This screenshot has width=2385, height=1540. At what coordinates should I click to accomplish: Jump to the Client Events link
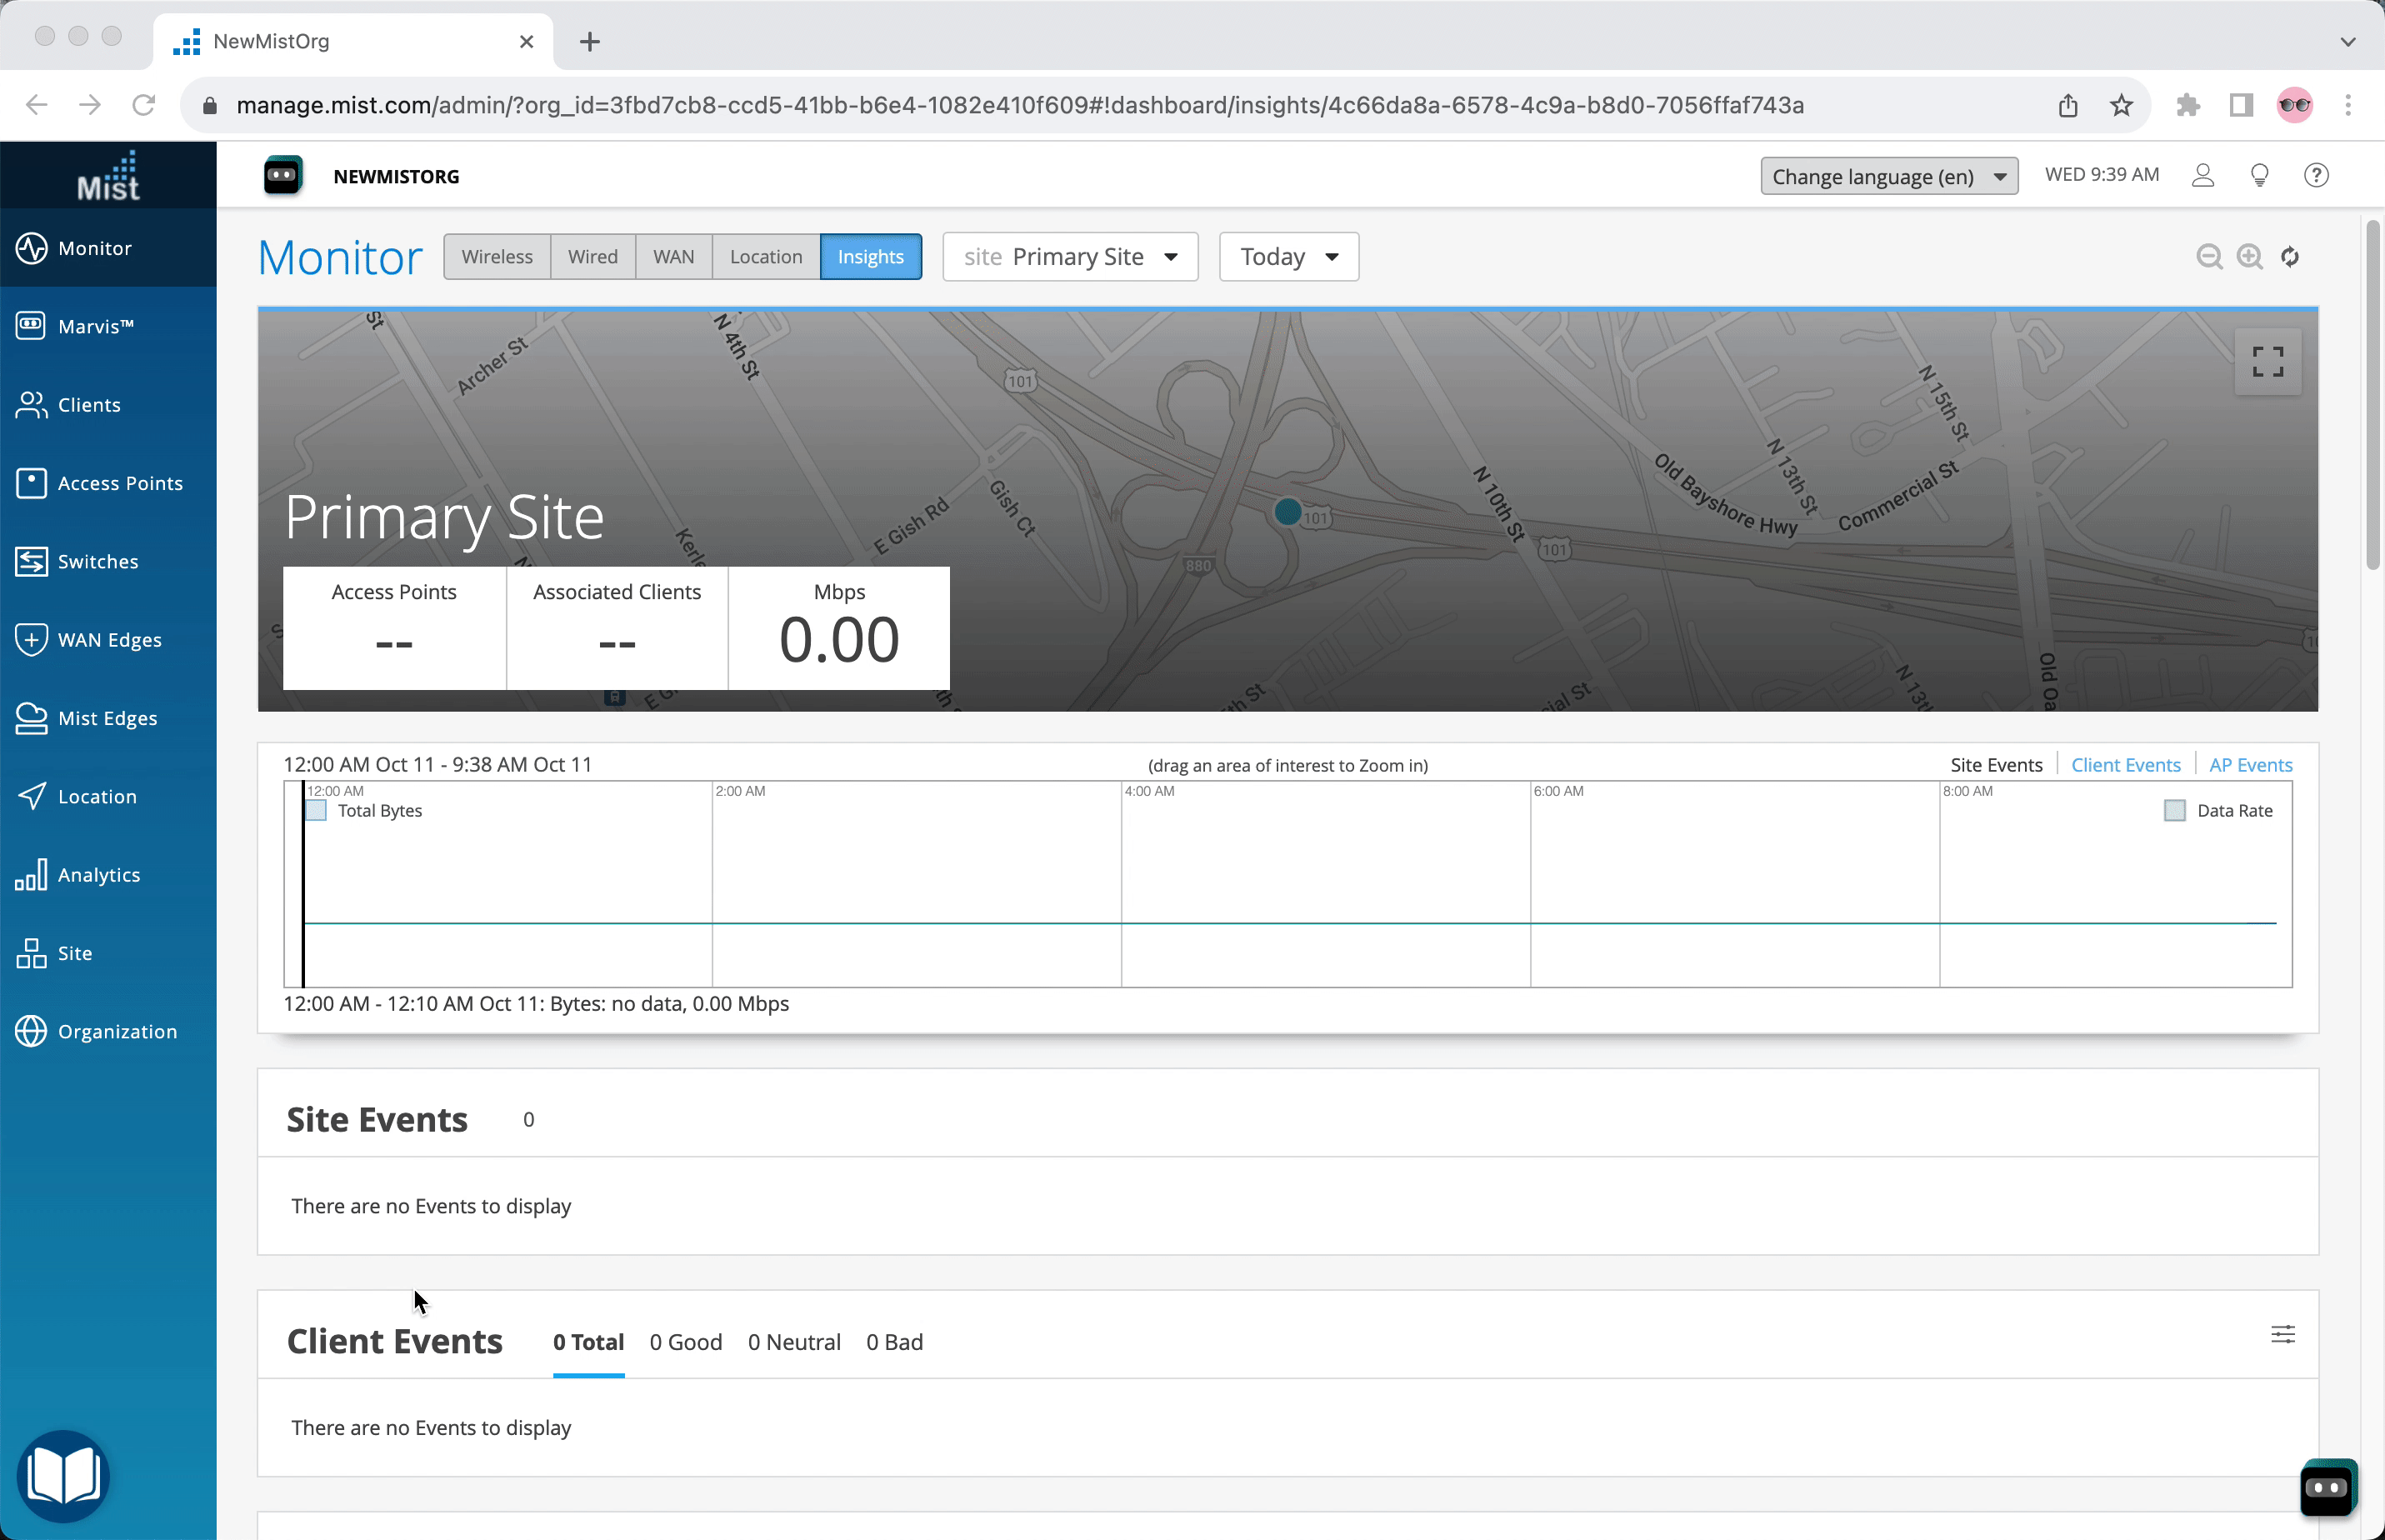point(2125,765)
